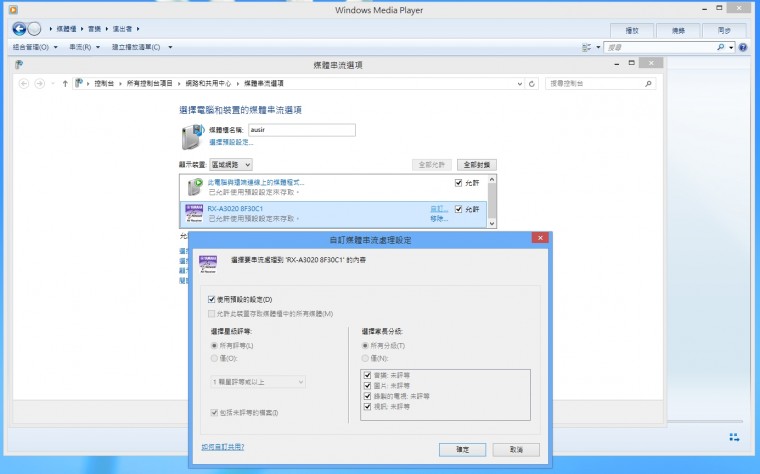
Task: Click the control panel search magnifier icon
Action: (648, 83)
